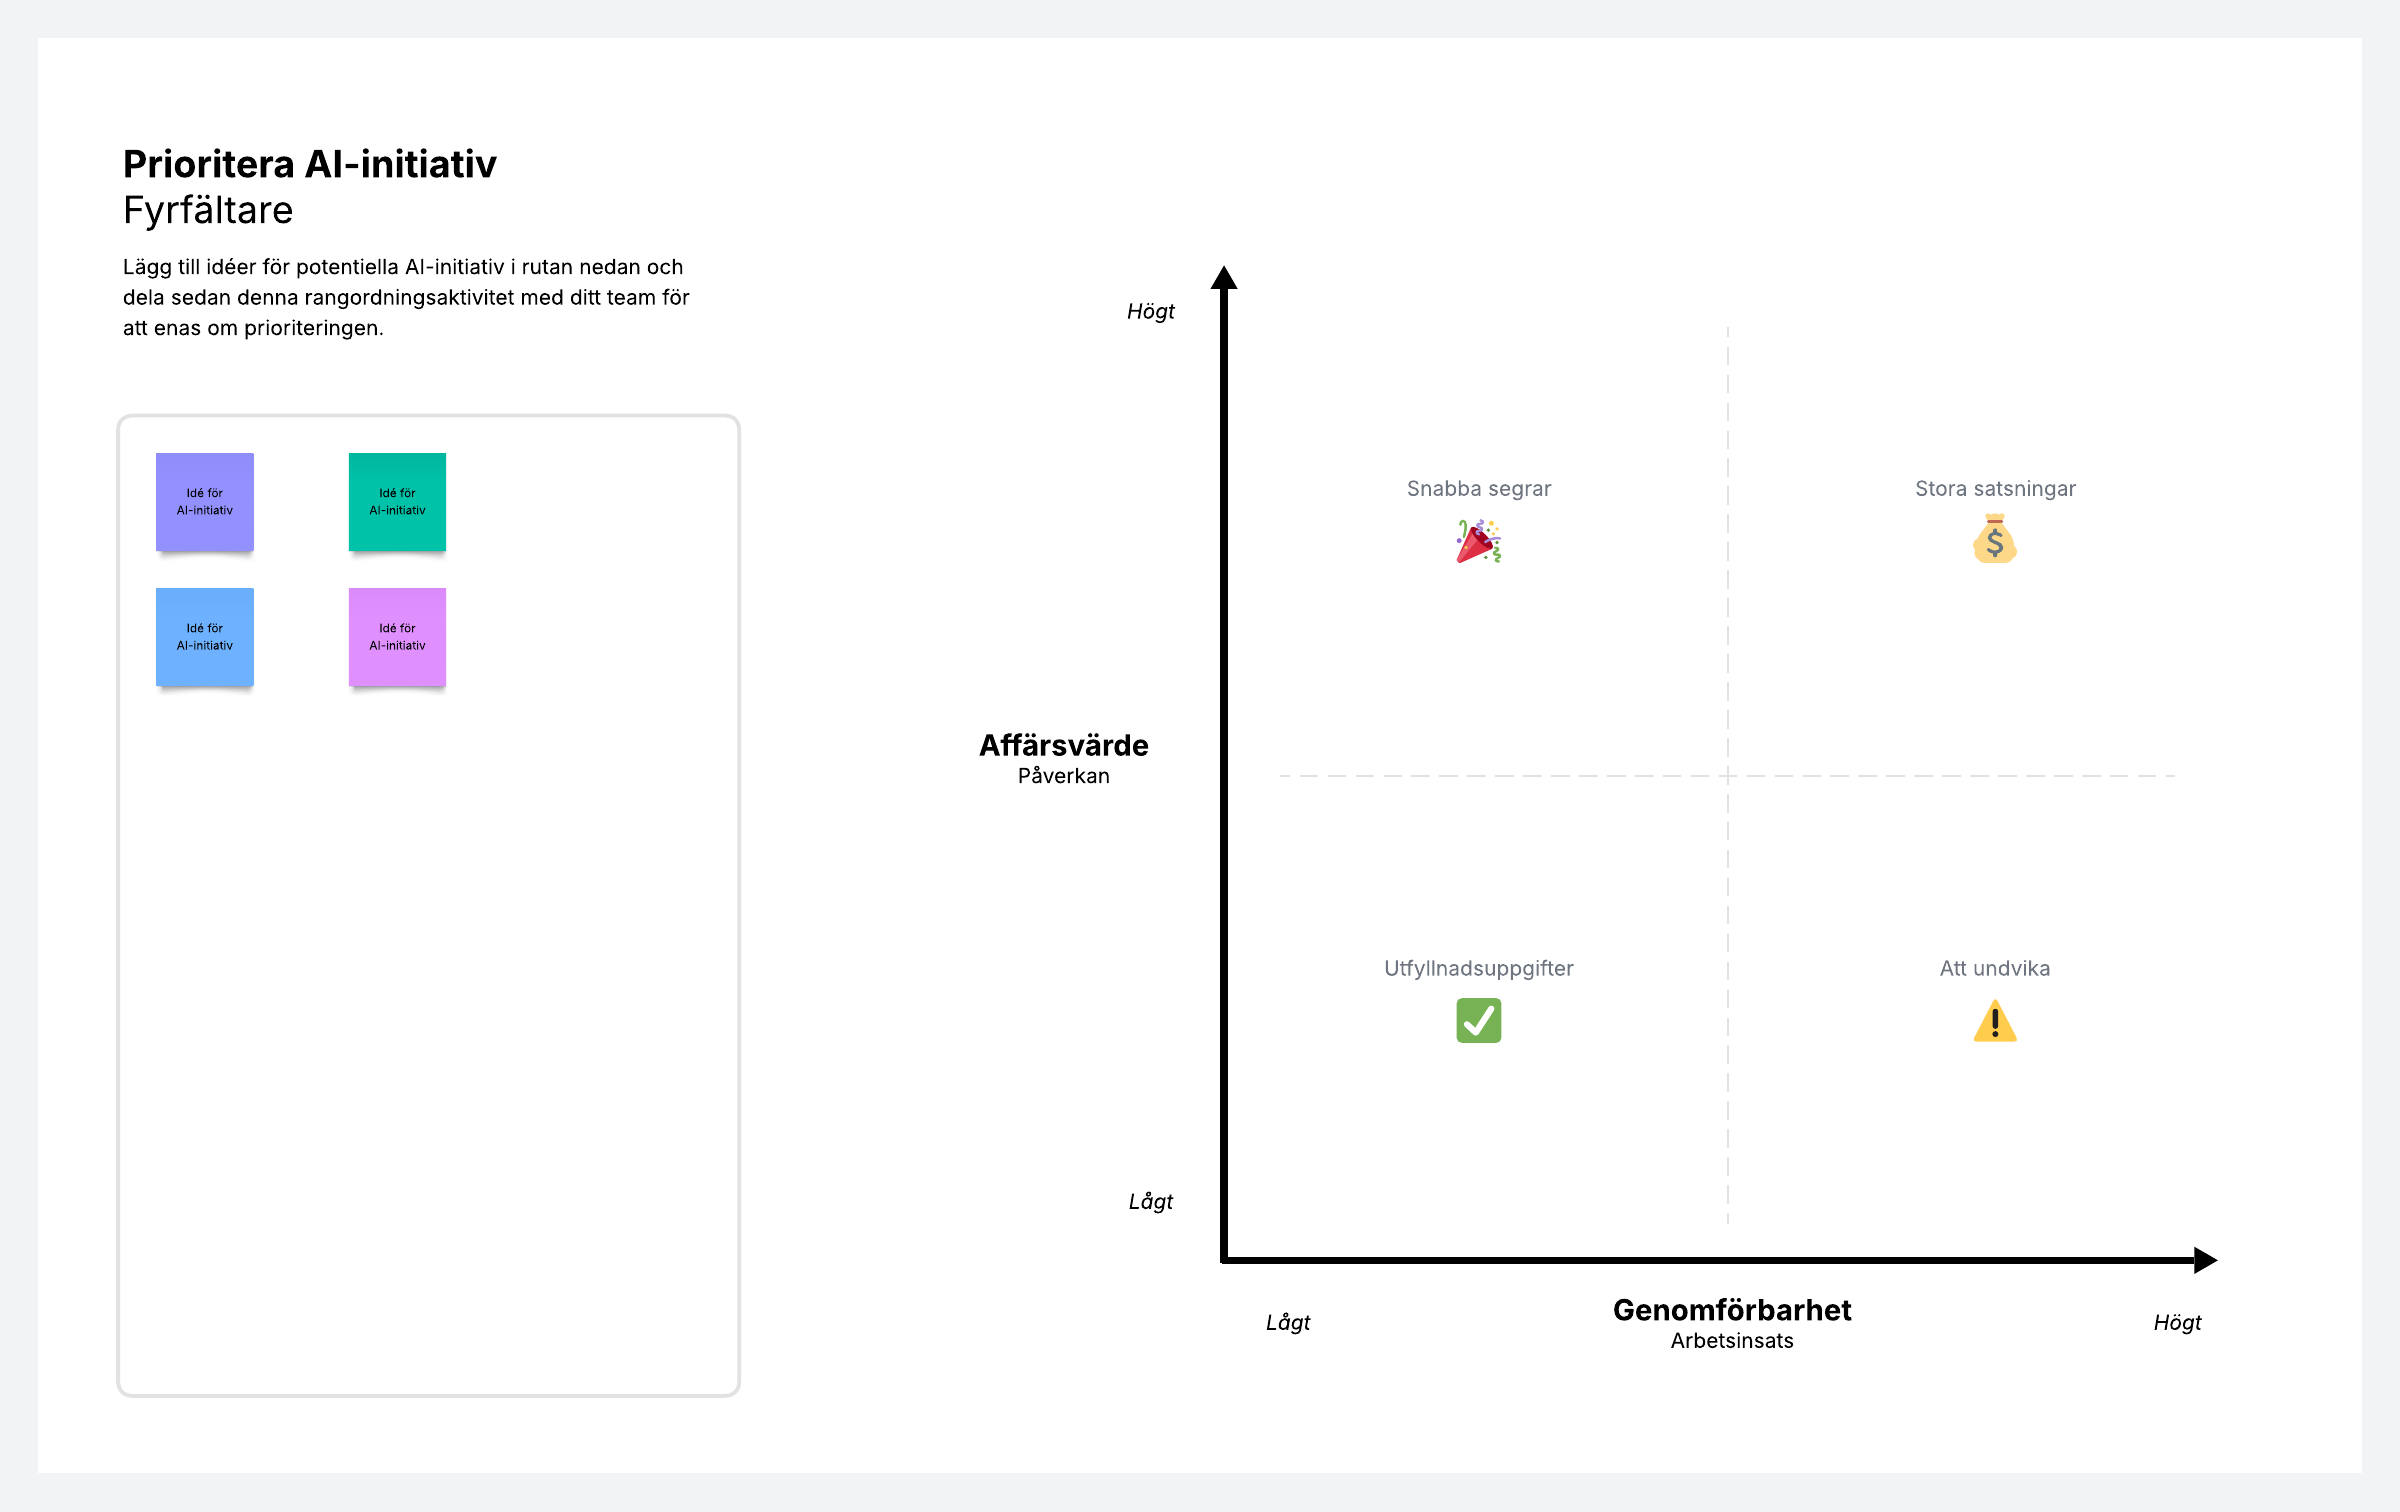2400x1512 pixels.
Task: Click the party popper emoji icon
Action: (x=1478, y=541)
